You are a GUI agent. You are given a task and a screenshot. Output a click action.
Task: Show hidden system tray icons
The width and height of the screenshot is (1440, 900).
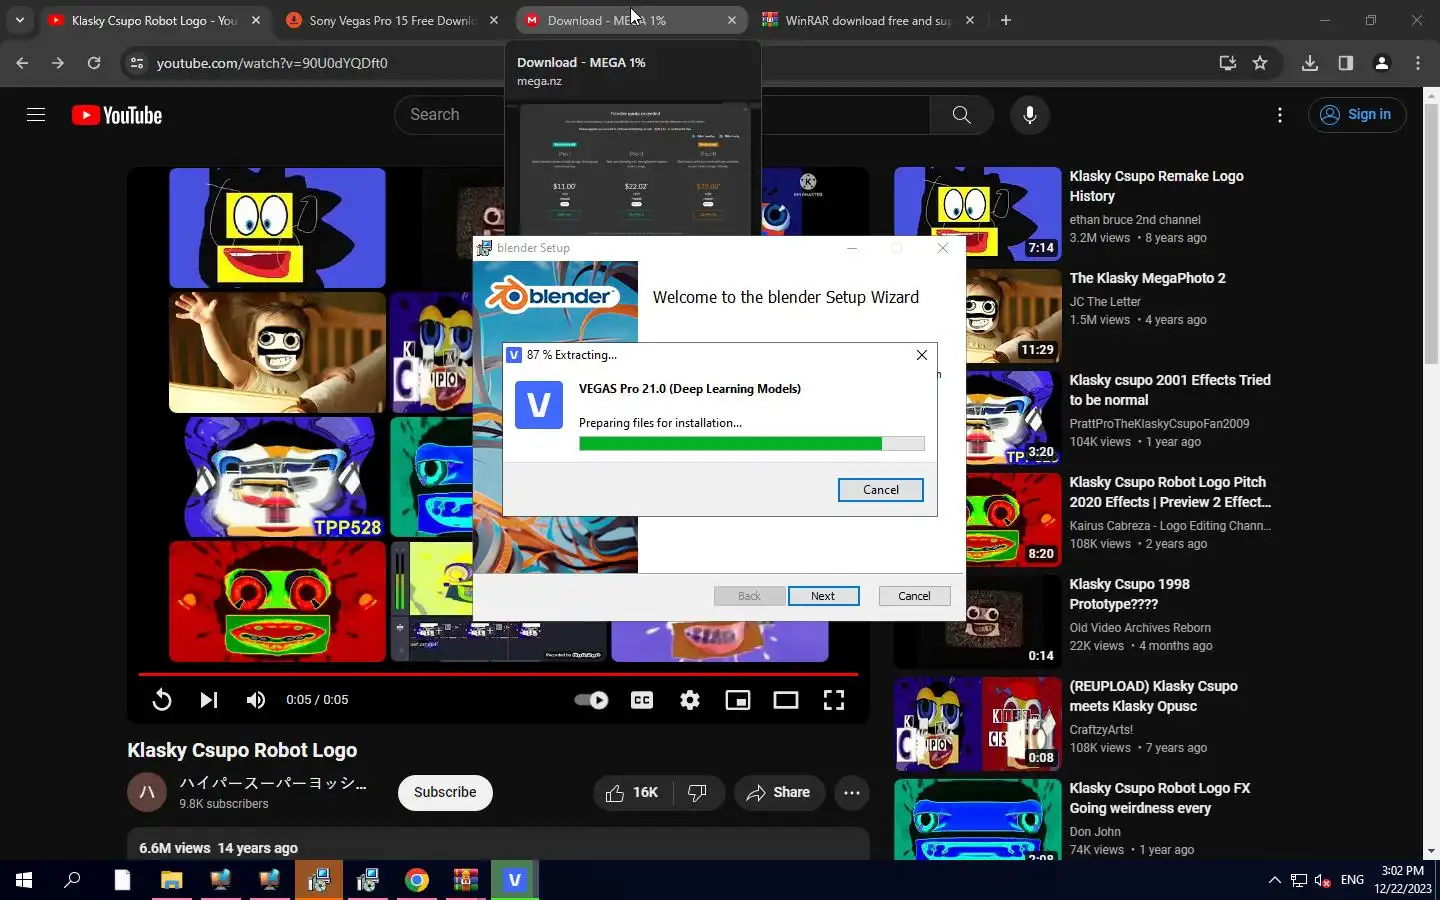1274,880
